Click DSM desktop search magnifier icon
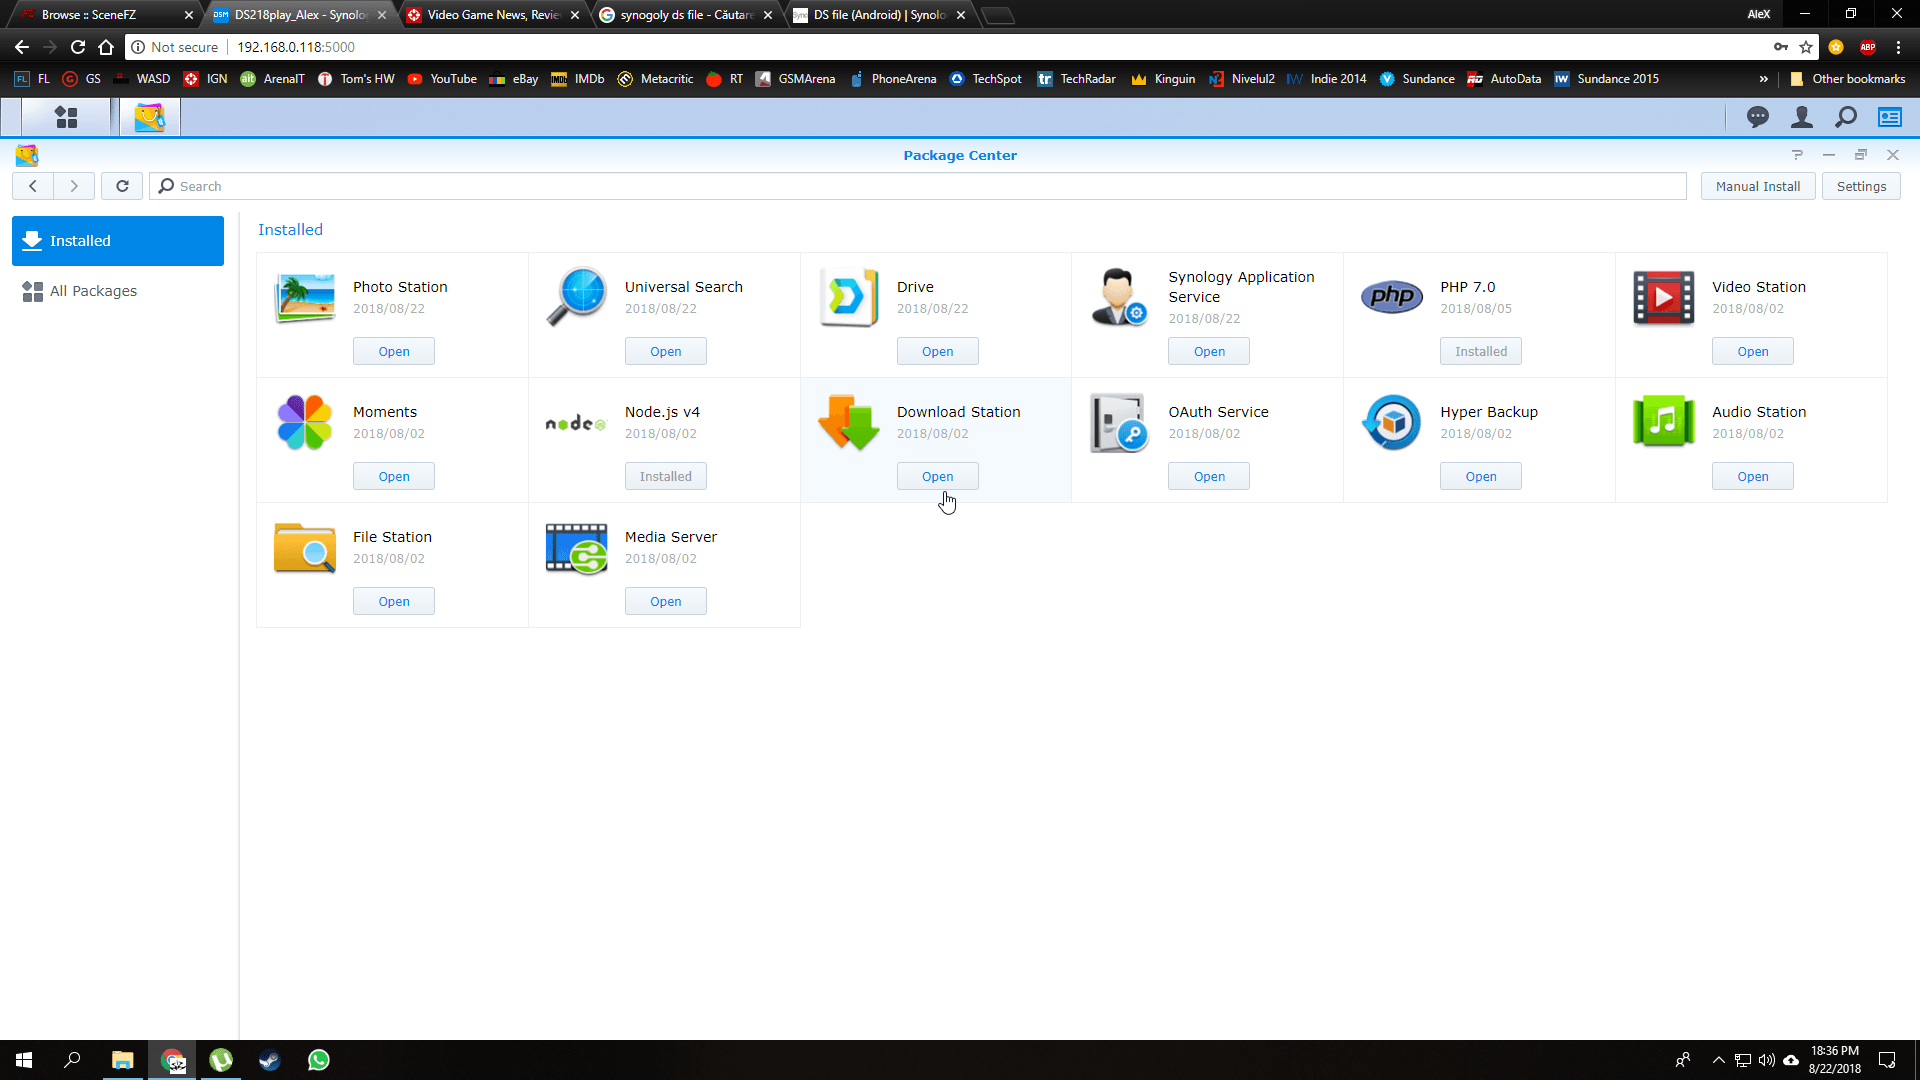 pos(1845,117)
